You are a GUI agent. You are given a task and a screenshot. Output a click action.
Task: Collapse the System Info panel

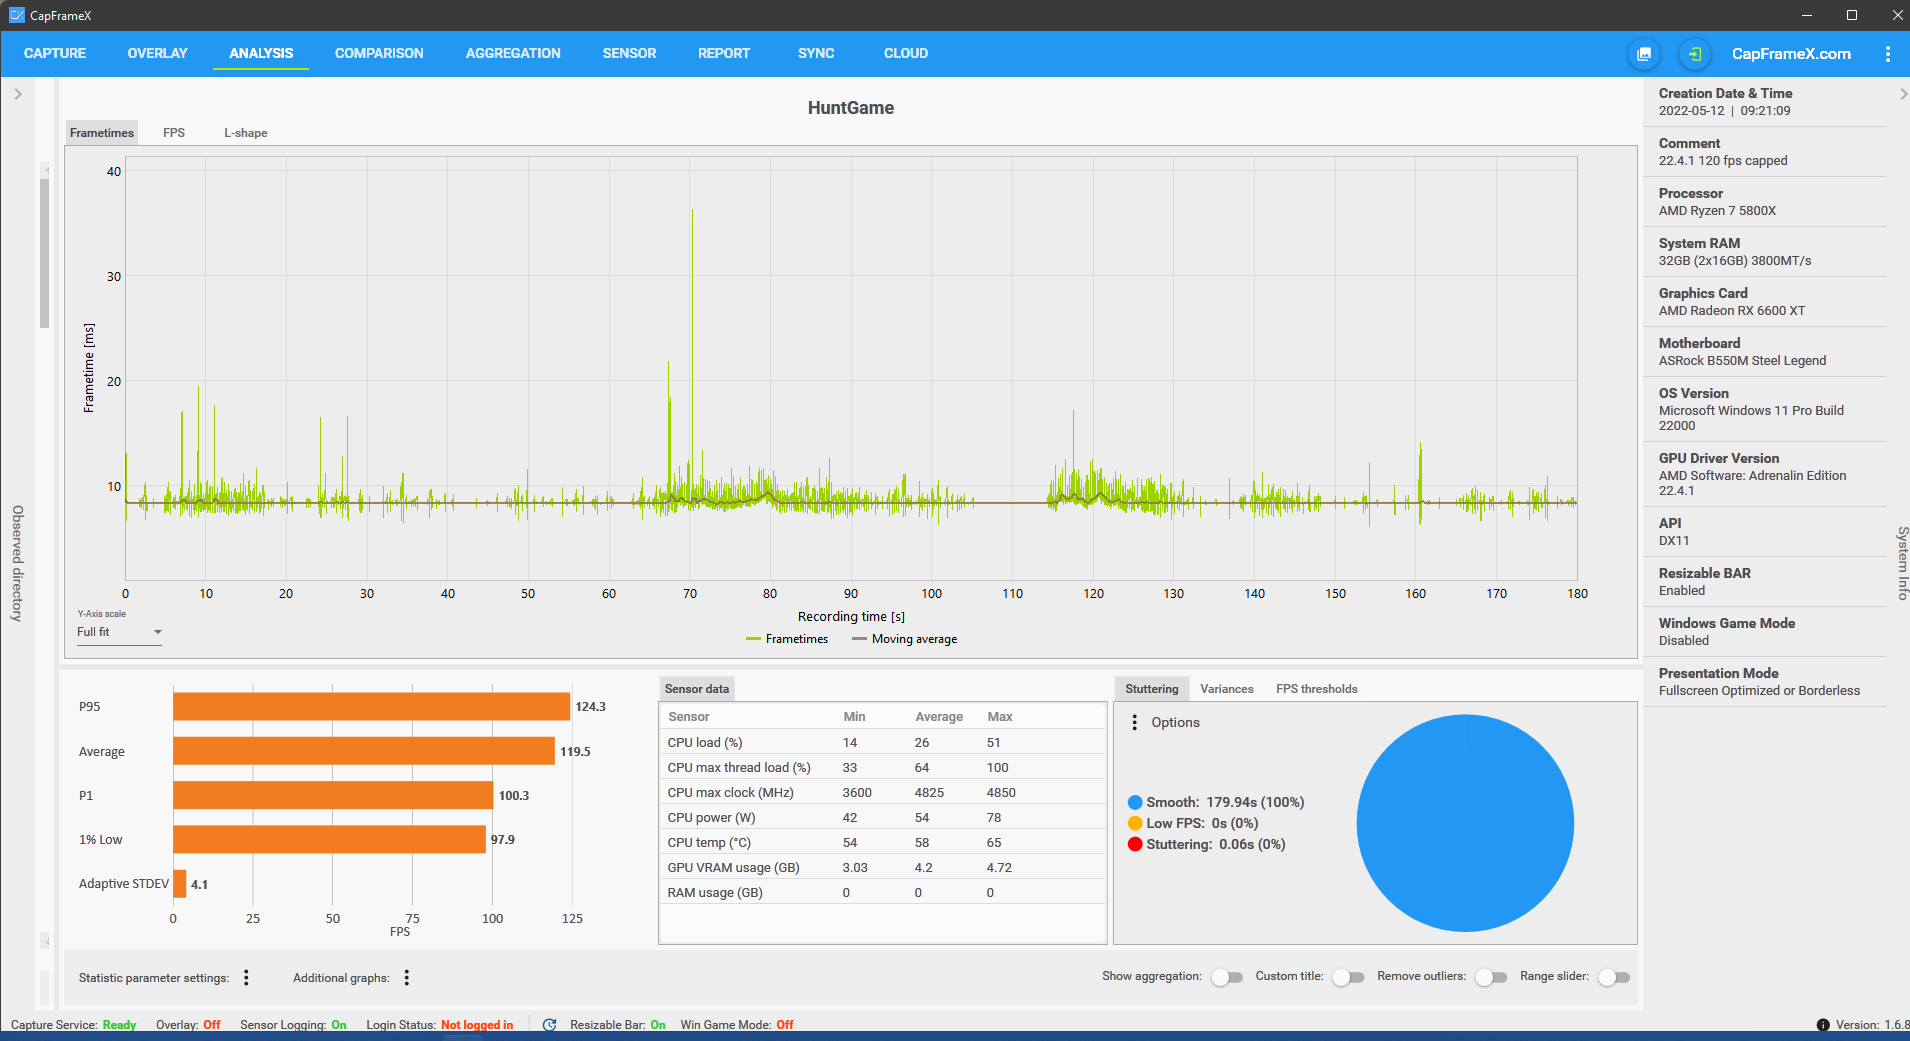(1902, 94)
